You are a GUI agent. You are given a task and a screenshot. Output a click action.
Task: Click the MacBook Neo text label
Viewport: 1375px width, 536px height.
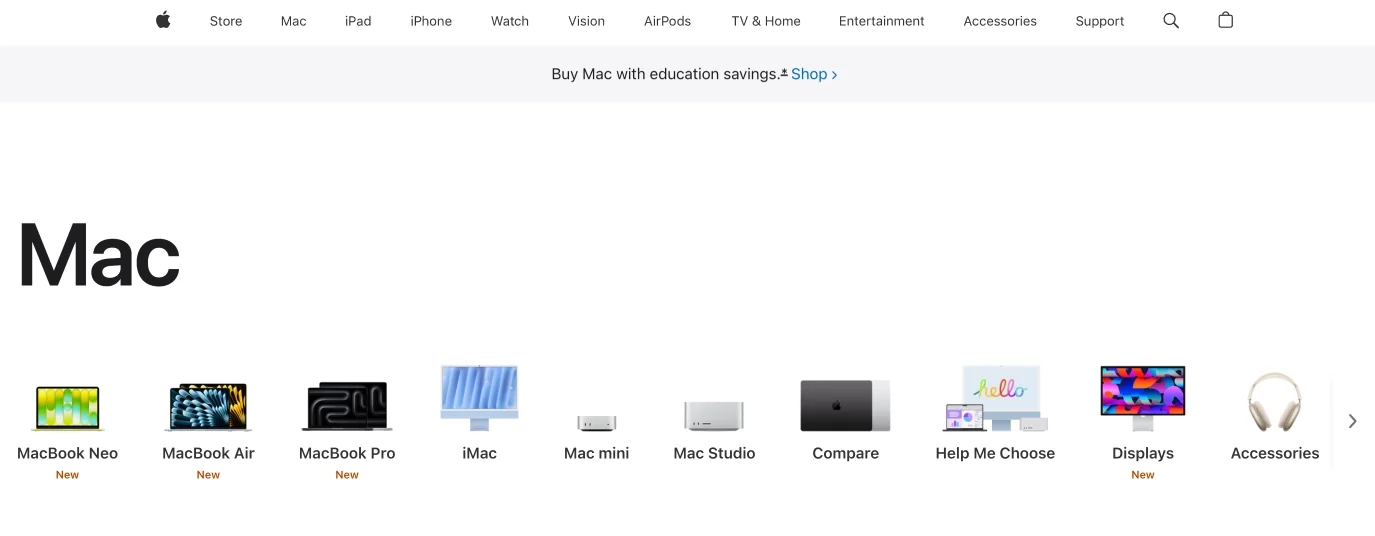point(68,453)
